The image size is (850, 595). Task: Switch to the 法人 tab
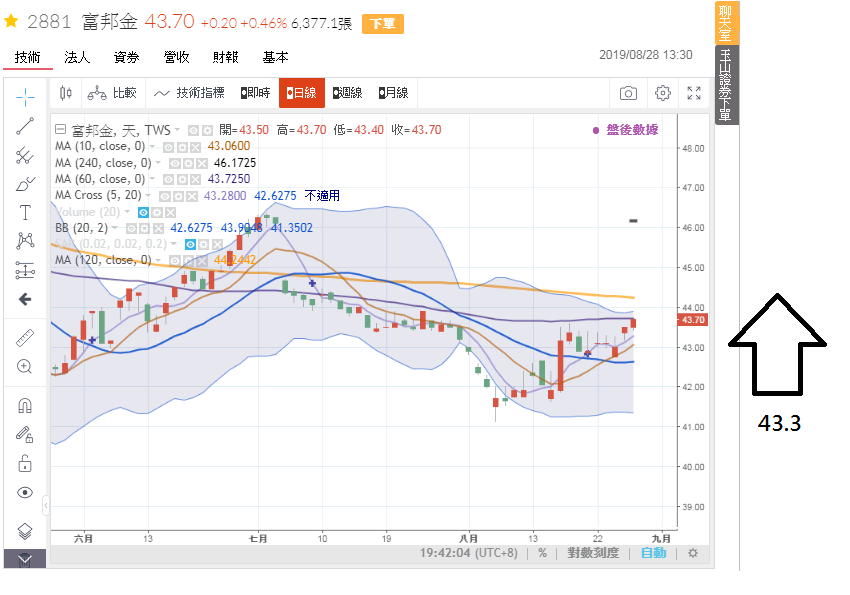77,57
